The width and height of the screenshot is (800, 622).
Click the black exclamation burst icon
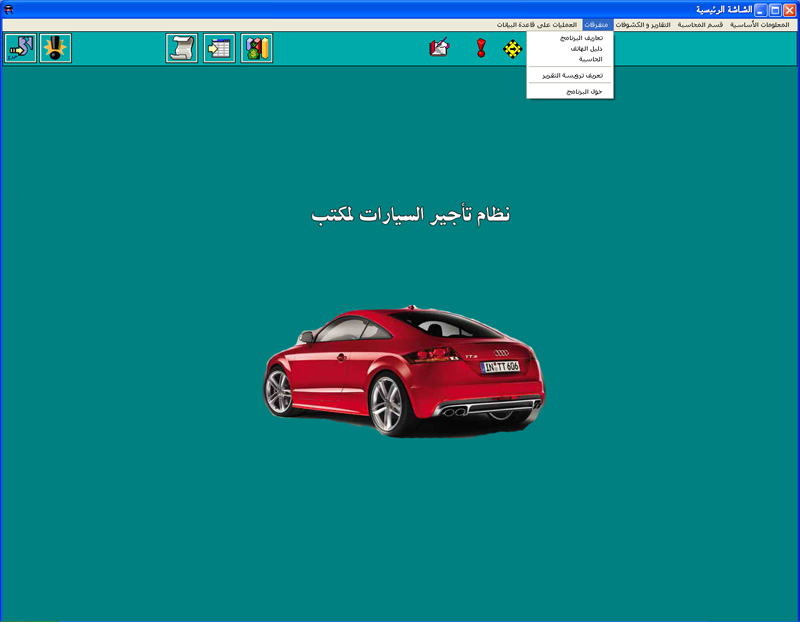(56, 48)
